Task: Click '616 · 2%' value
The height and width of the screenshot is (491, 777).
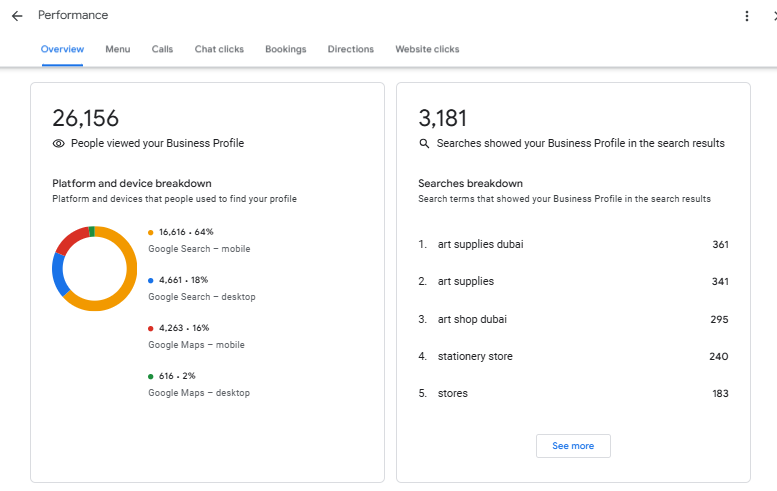Action: (x=177, y=376)
